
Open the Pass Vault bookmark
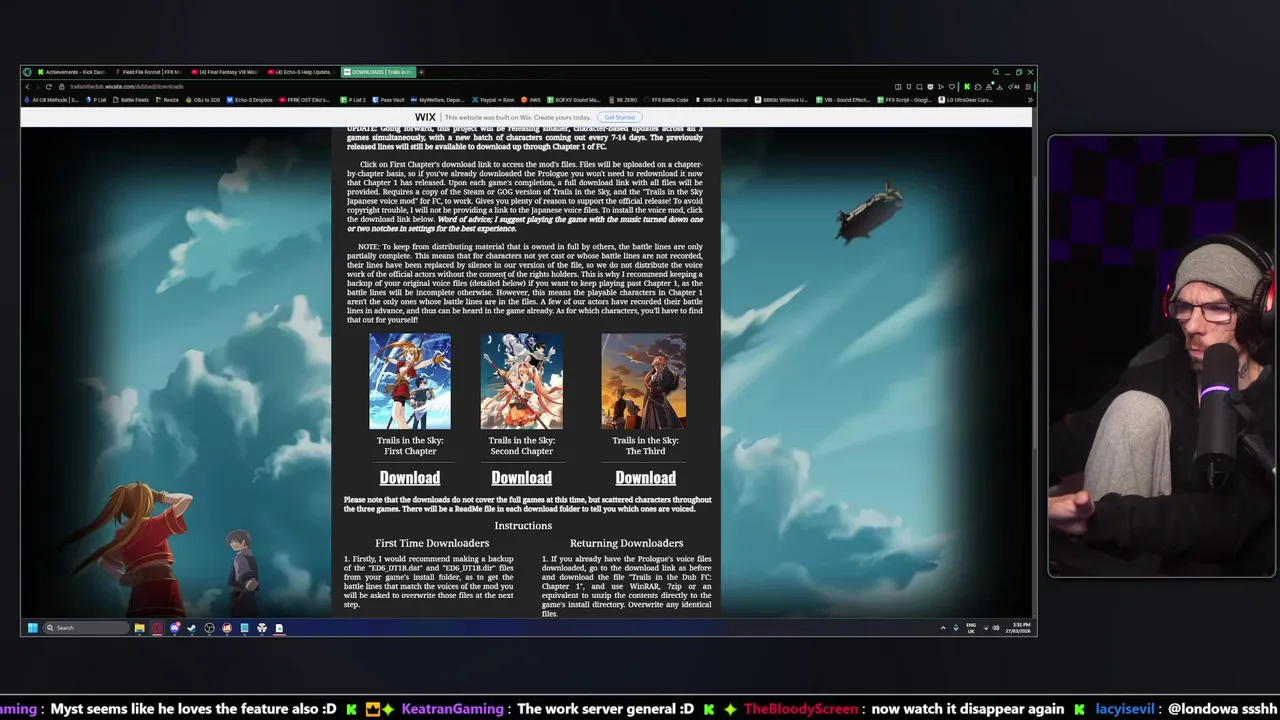click(x=388, y=100)
